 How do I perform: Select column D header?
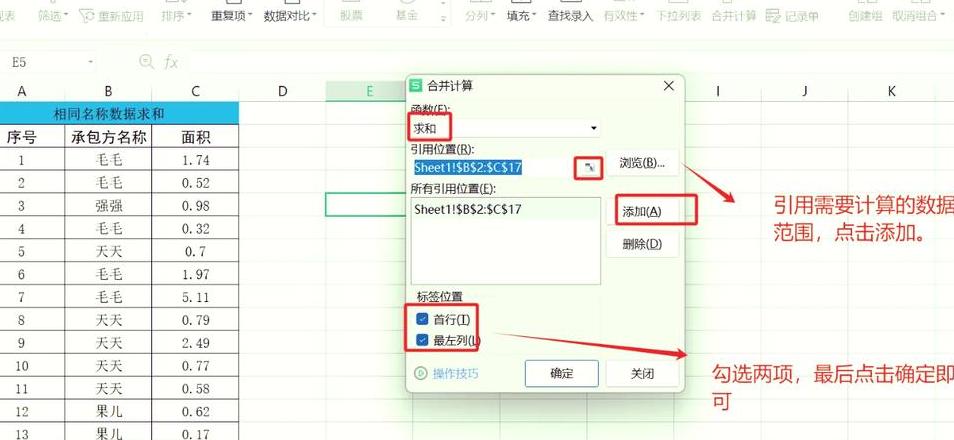point(282,91)
